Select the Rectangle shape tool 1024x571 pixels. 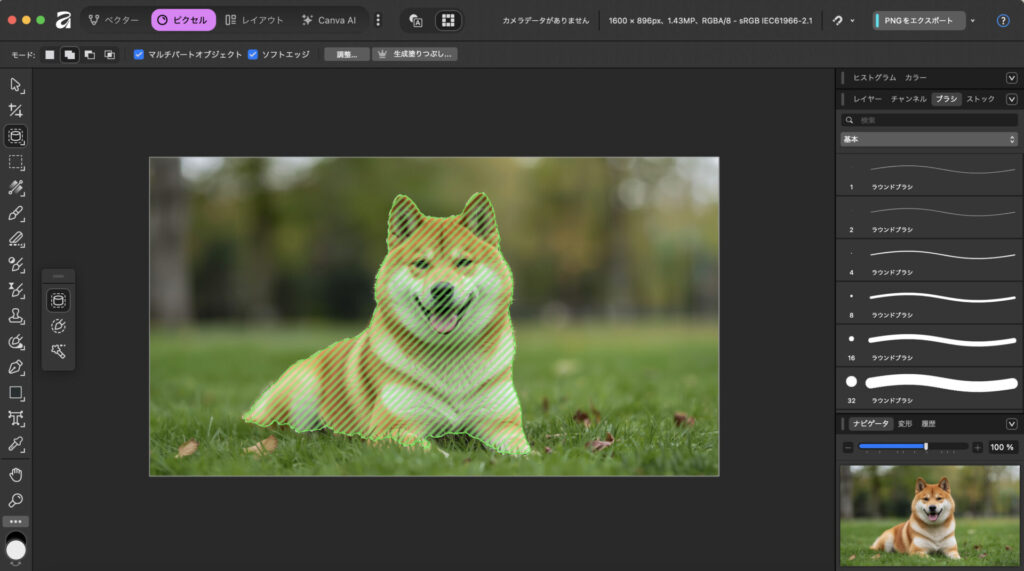(16, 393)
